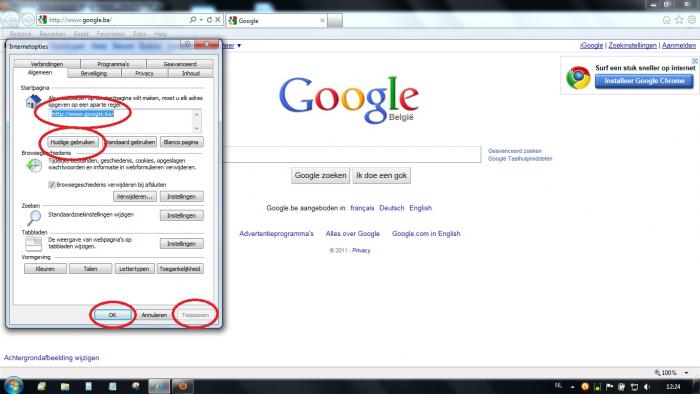
Task: Open the Home icon in browser toolbar
Action: pos(666,20)
